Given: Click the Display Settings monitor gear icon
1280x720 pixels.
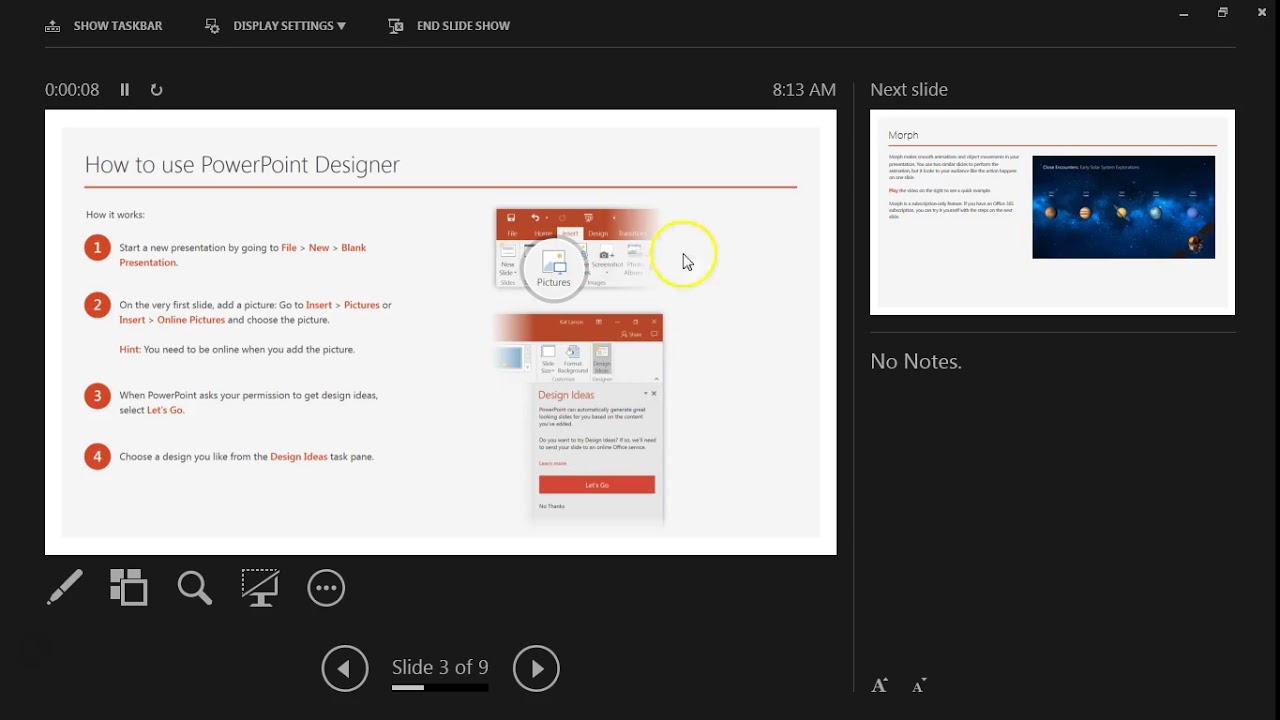Looking at the screenshot, I should pyautogui.click(x=212, y=26).
